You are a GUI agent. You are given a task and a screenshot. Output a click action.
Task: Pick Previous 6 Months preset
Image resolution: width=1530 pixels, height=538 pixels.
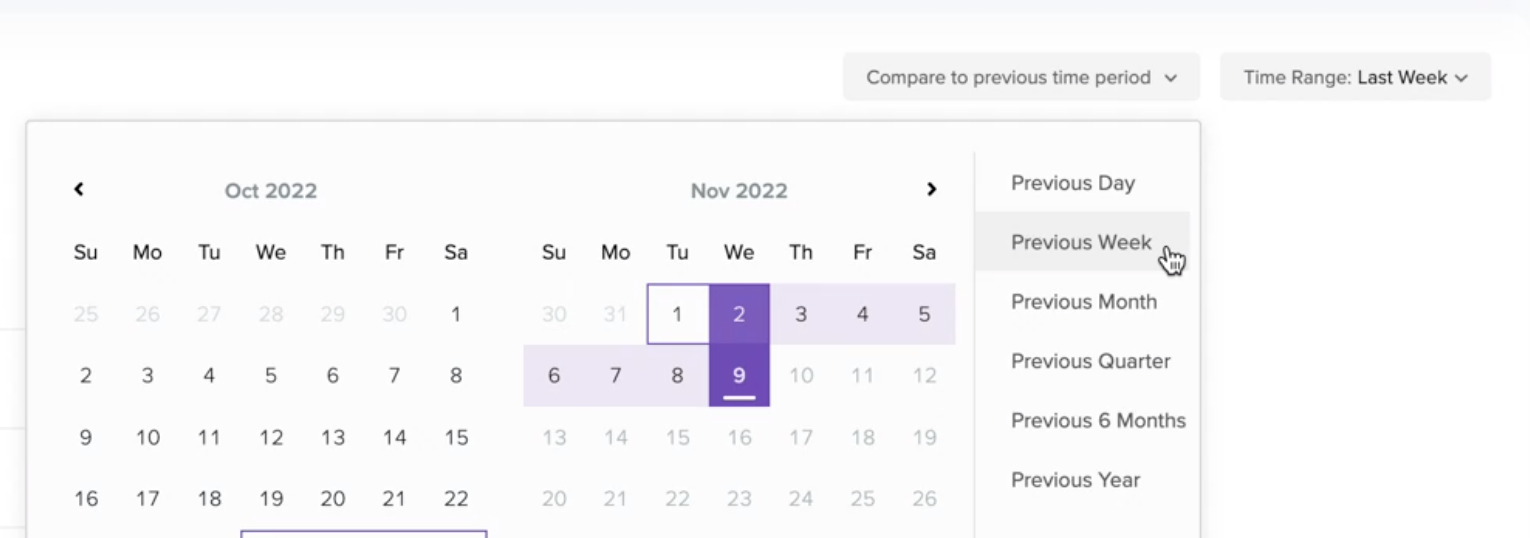tap(1098, 420)
